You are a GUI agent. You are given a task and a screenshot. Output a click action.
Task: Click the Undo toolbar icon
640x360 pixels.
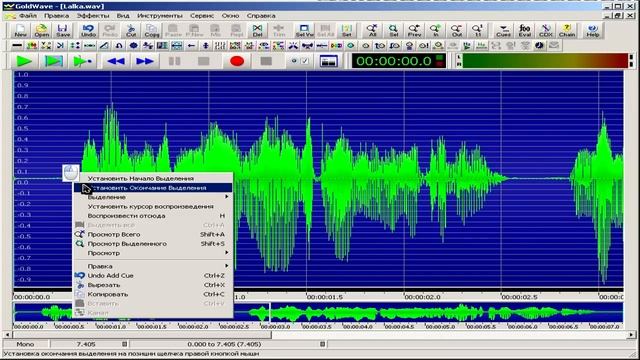tap(88, 31)
